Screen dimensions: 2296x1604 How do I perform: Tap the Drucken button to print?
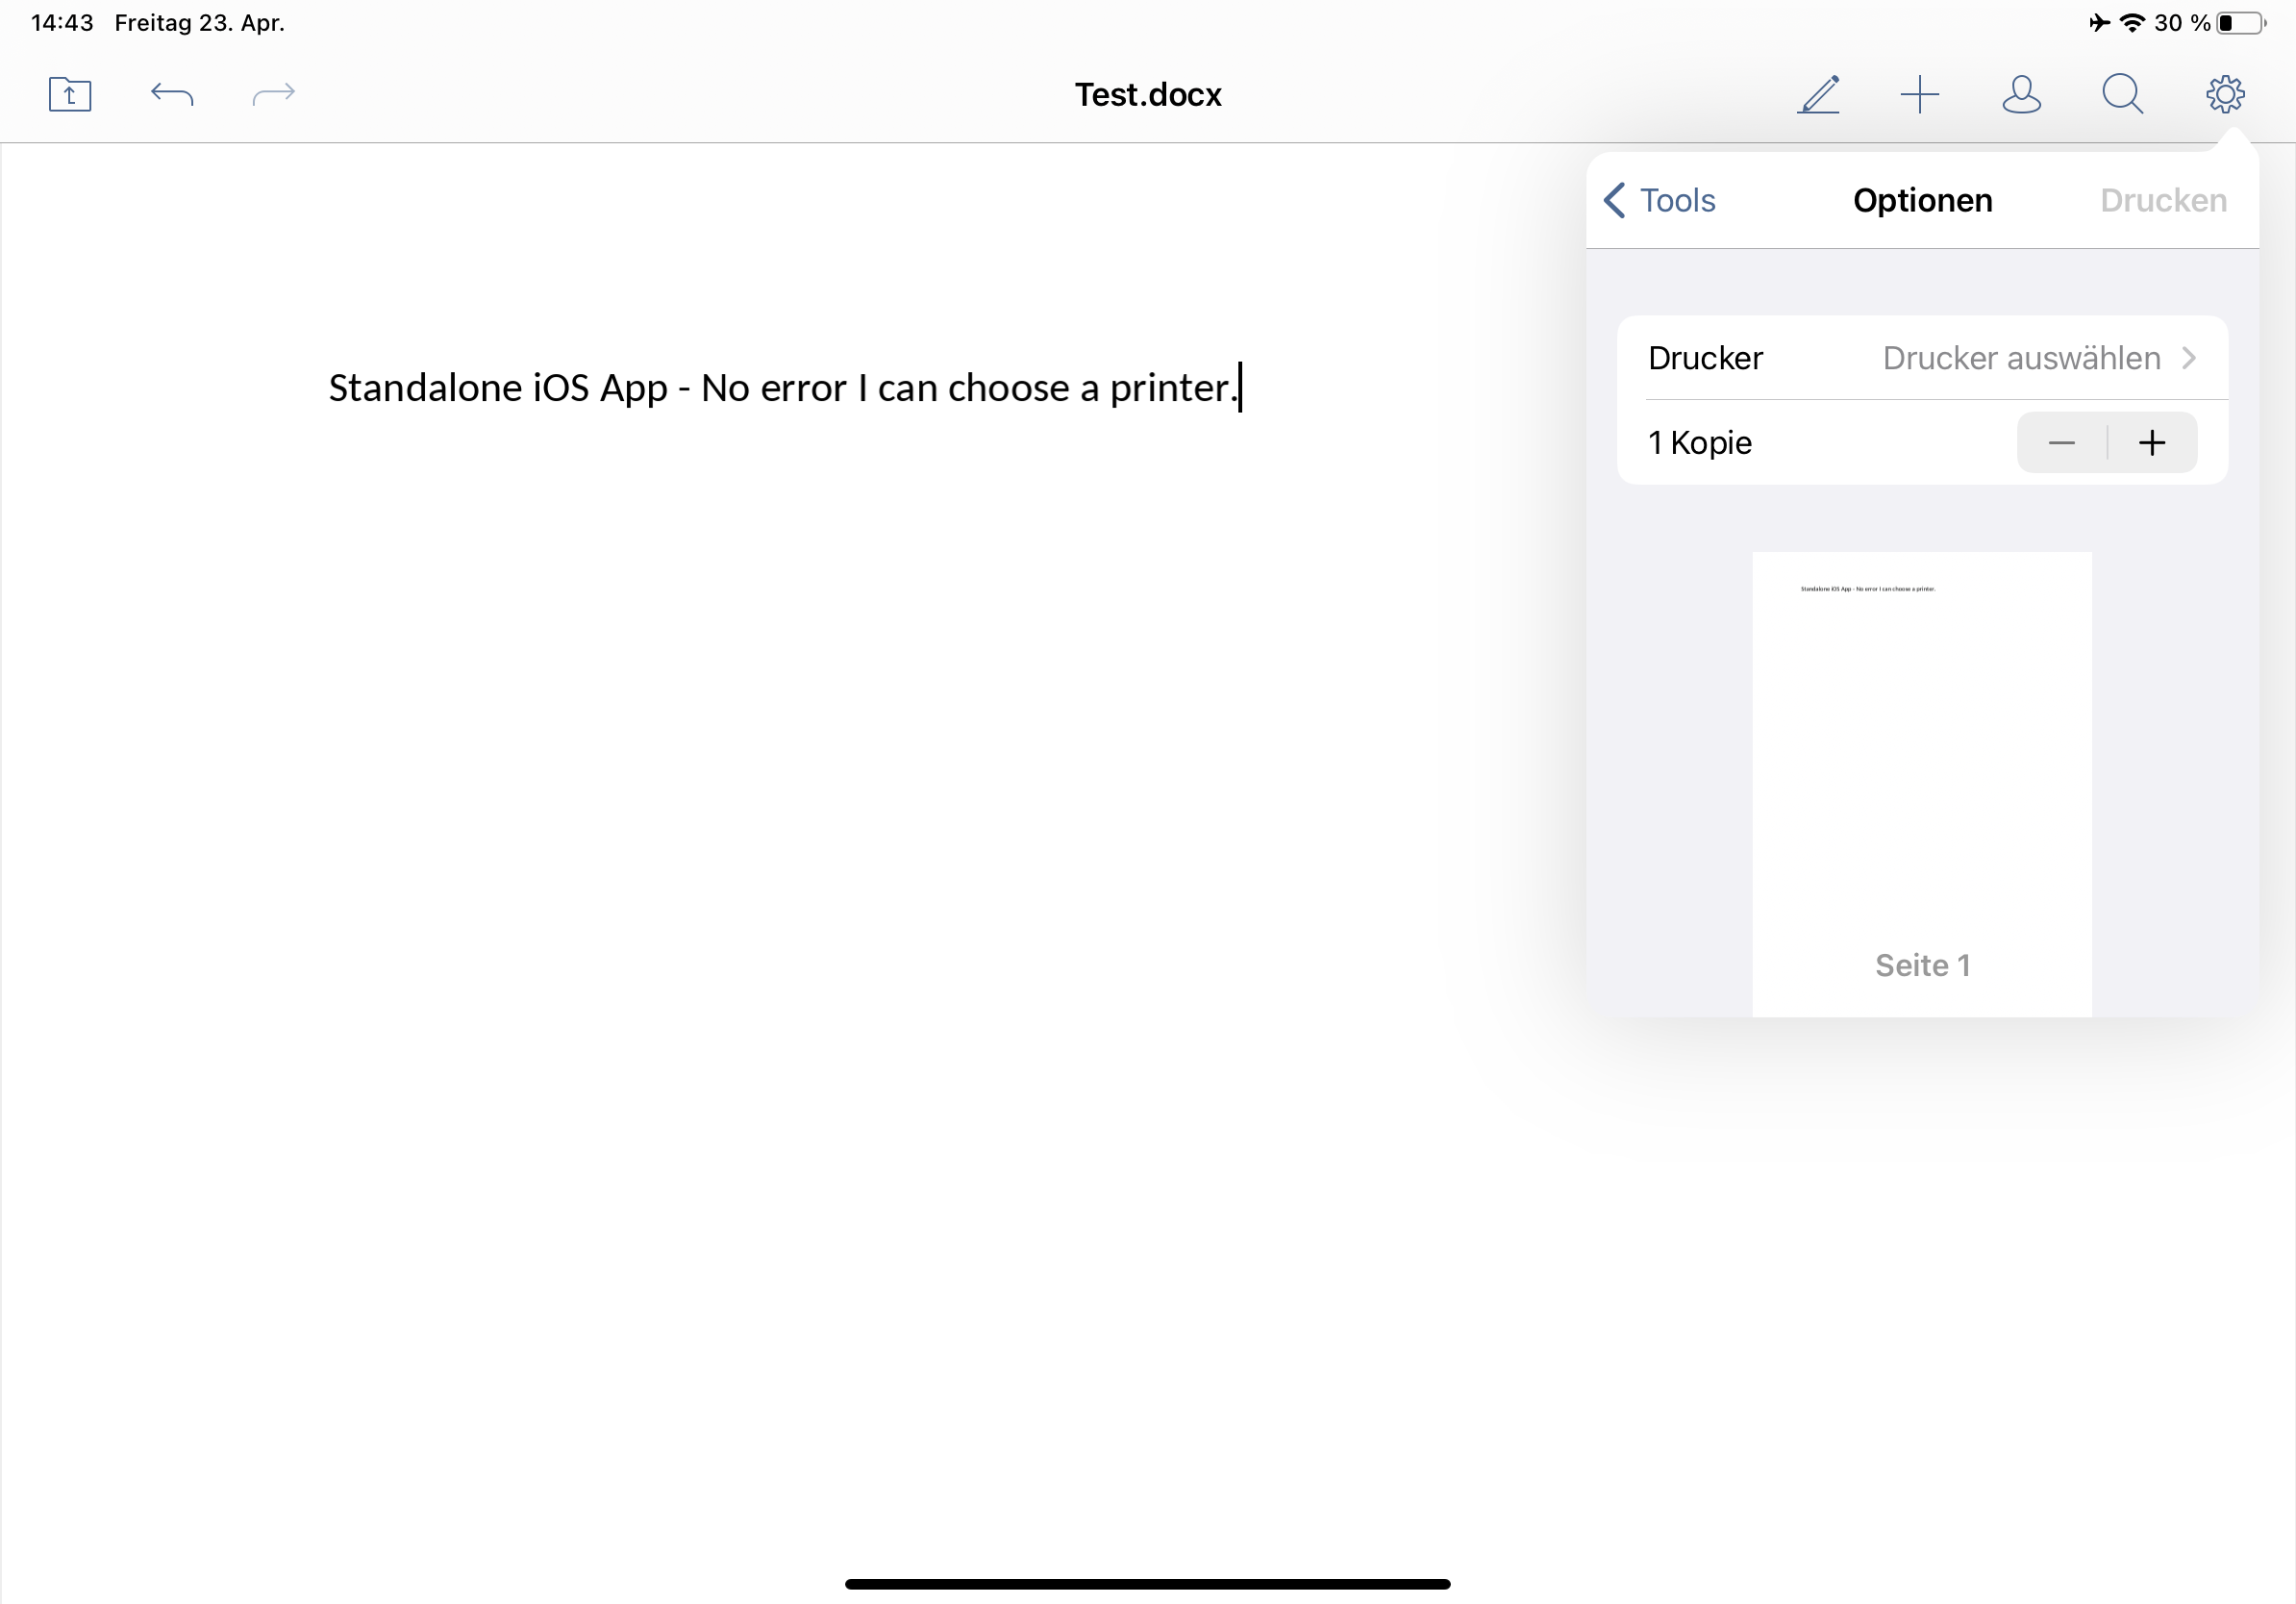pos(2162,200)
